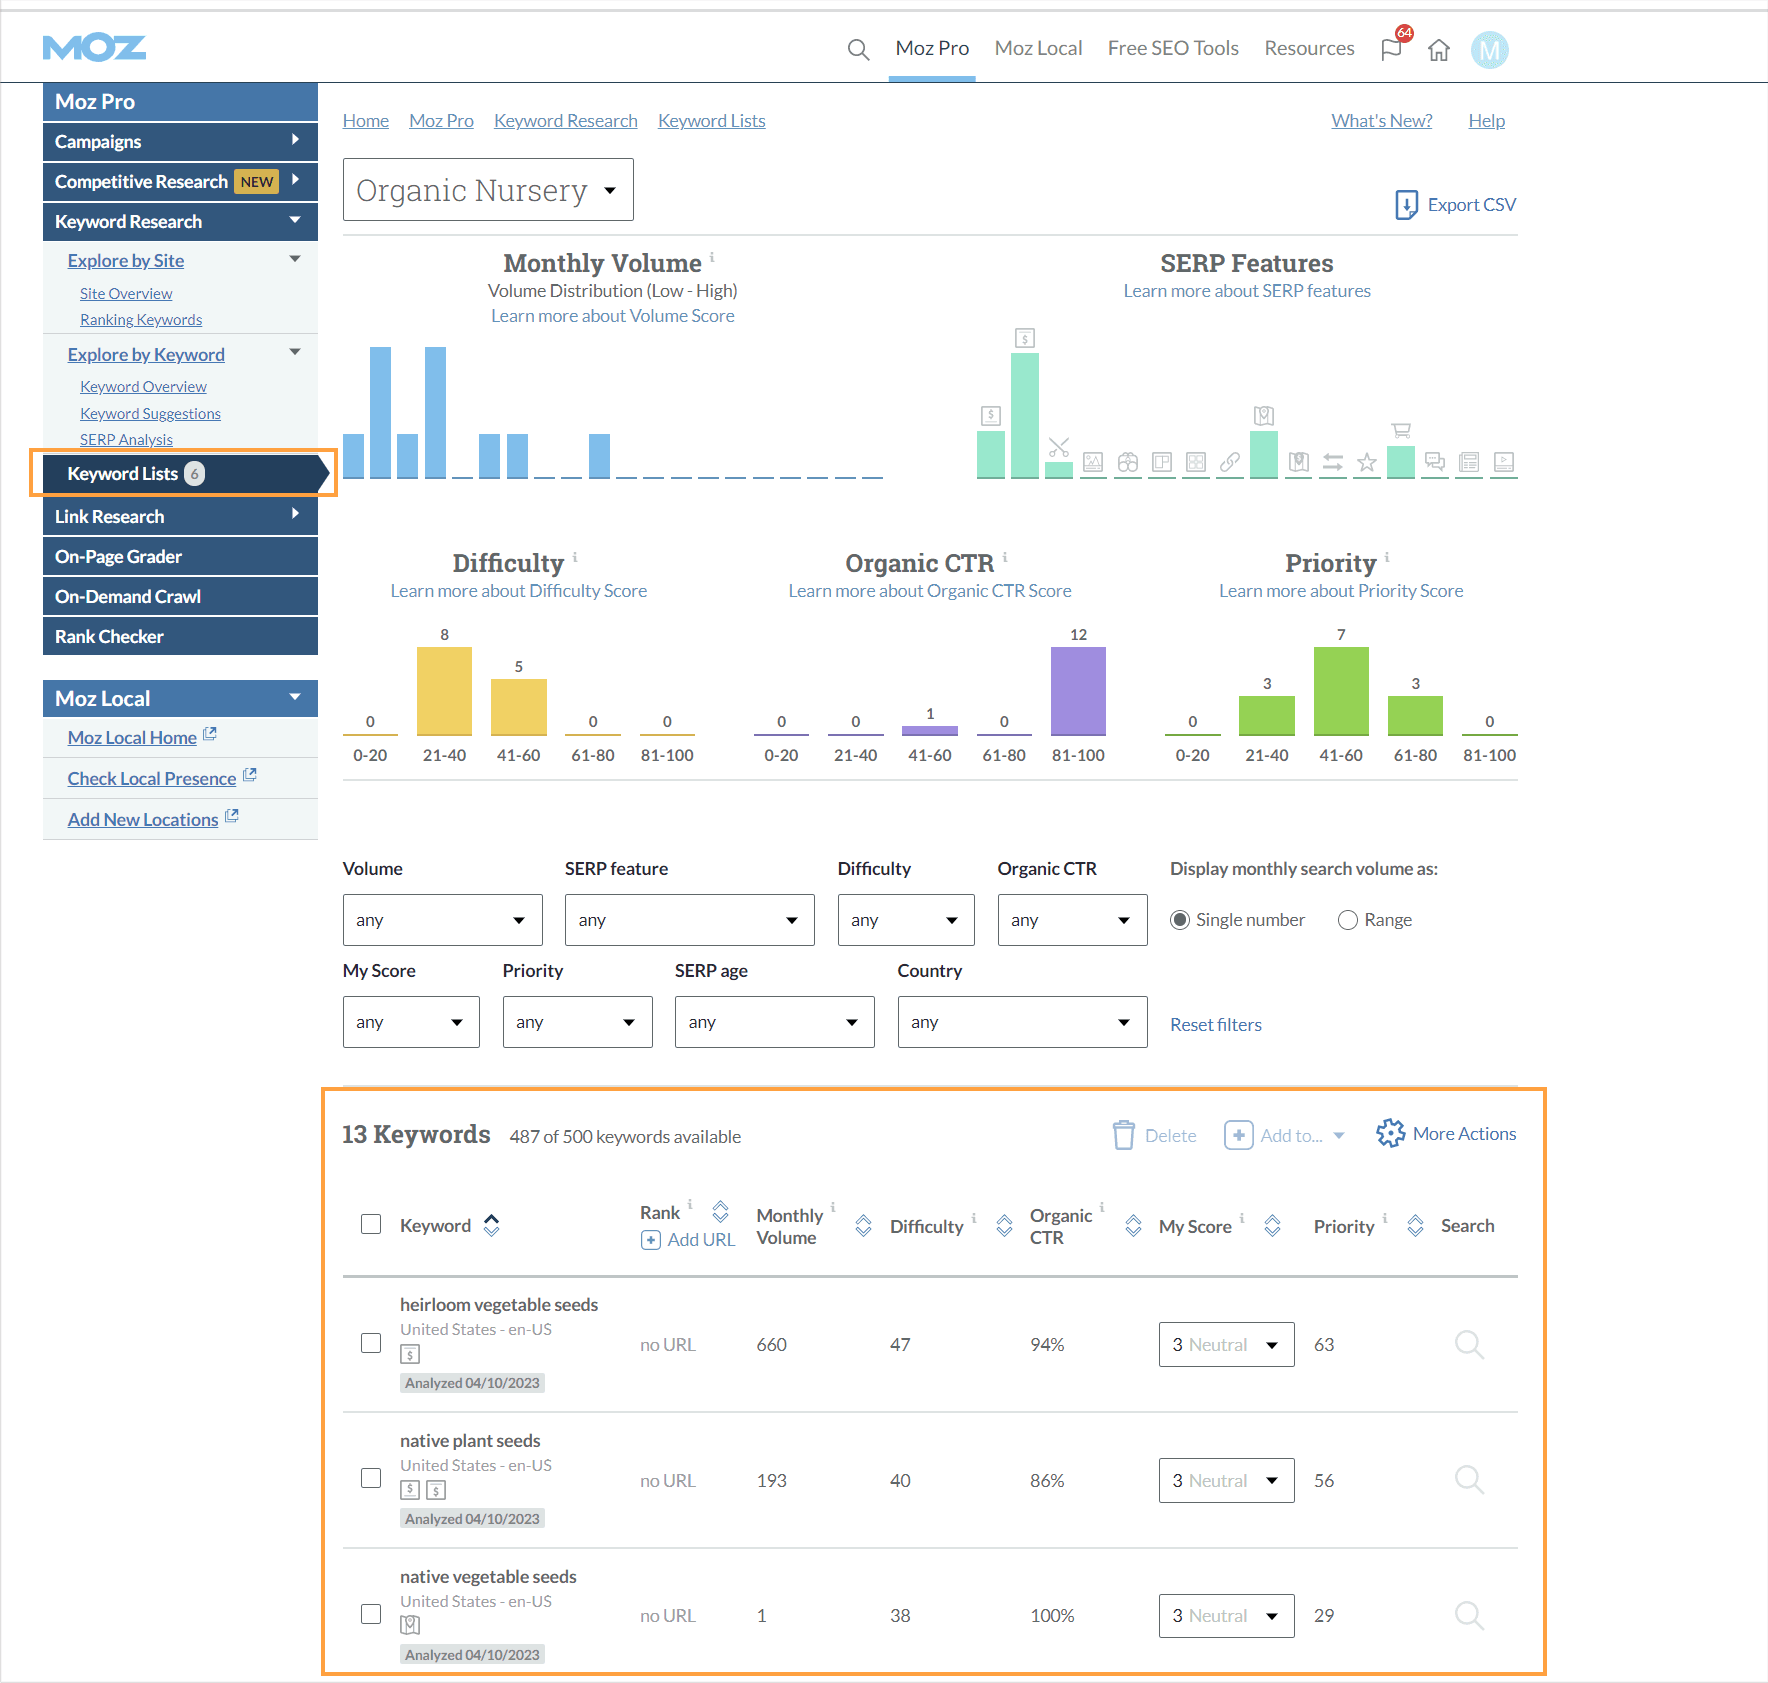The width and height of the screenshot is (1768, 1683).
Task: Sort table by Difficulty column arrows
Action: [x=1004, y=1226]
